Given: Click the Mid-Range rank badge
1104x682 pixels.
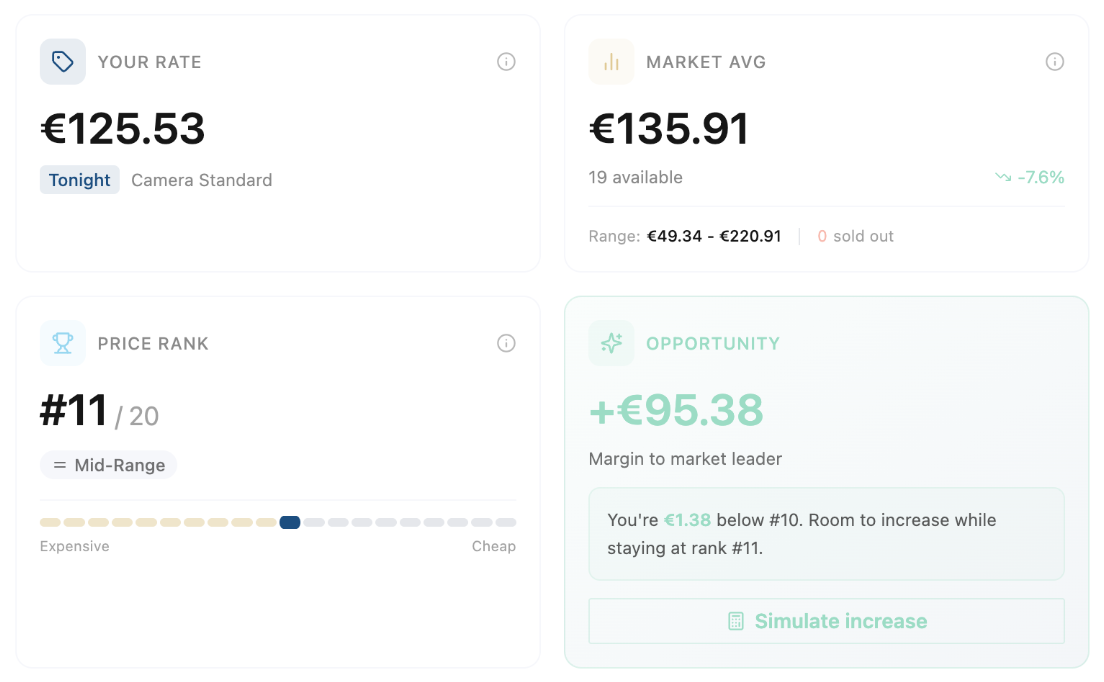Looking at the screenshot, I should pyautogui.click(x=109, y=465).
